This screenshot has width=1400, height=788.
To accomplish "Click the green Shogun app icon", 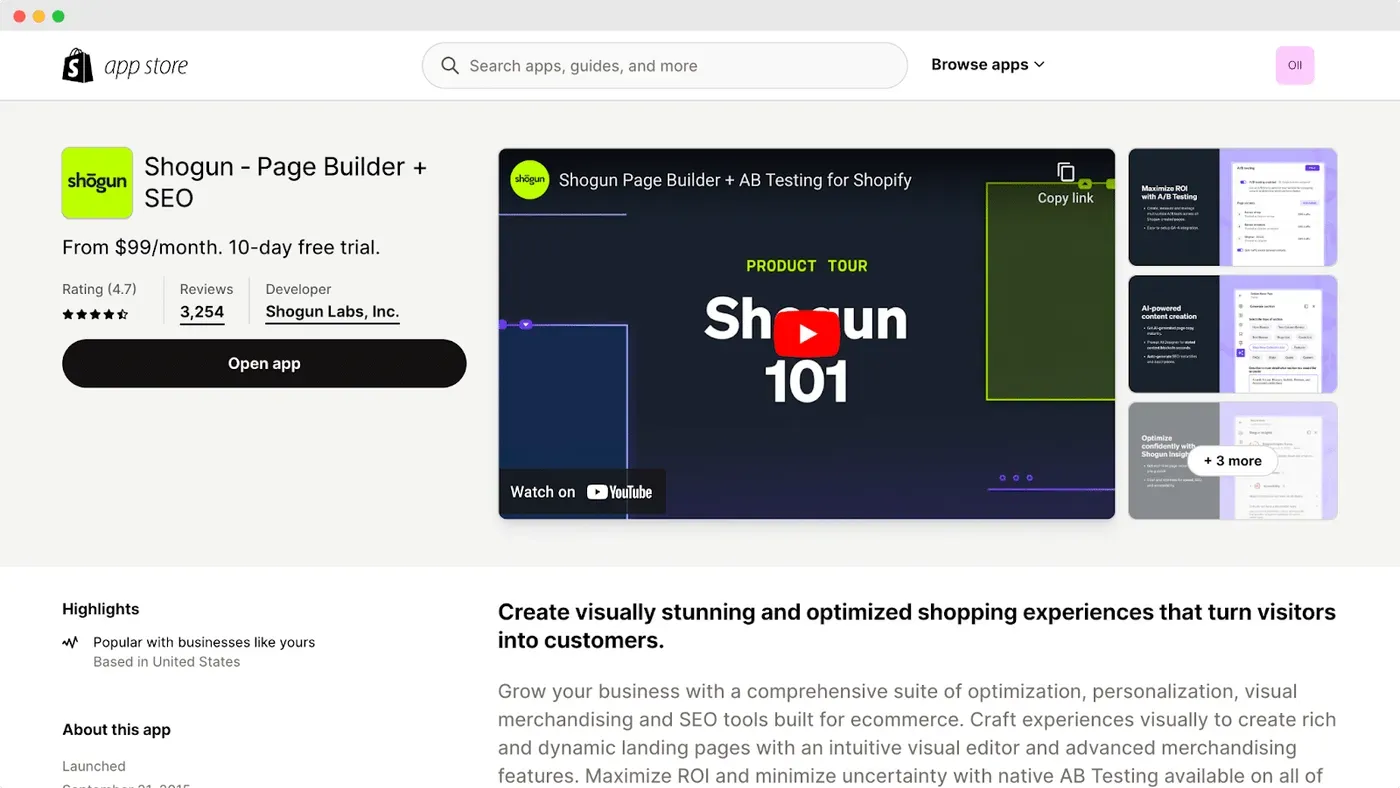I will pos(97,183).
